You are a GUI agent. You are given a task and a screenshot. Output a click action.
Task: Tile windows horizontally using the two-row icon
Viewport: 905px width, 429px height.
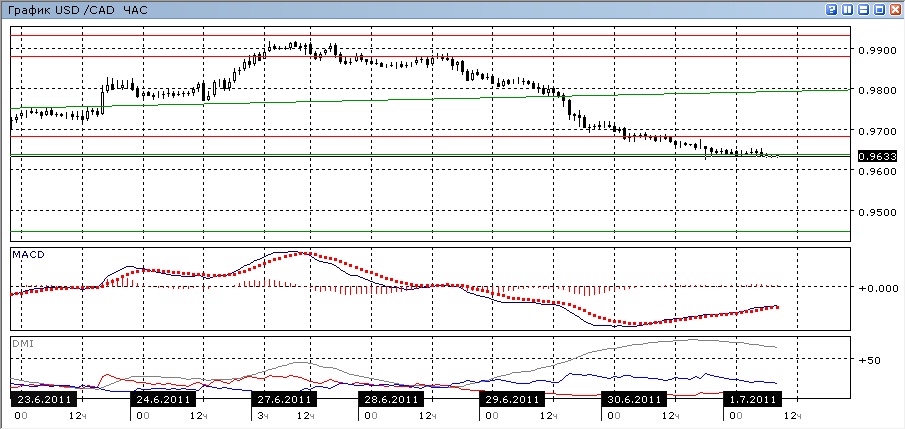point(864,10)
